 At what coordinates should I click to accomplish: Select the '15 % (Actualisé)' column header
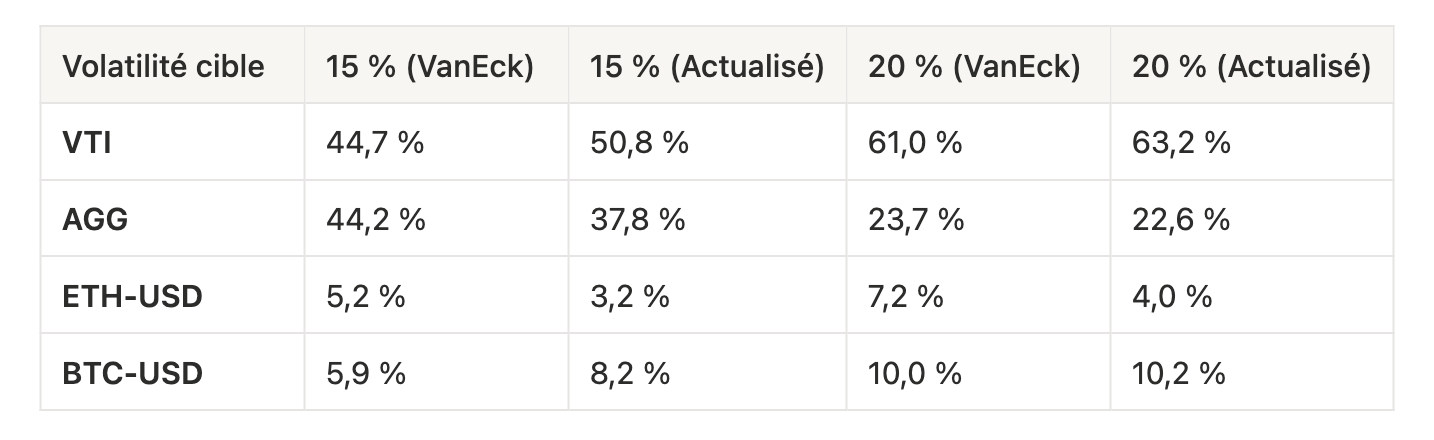click(708, 65)
